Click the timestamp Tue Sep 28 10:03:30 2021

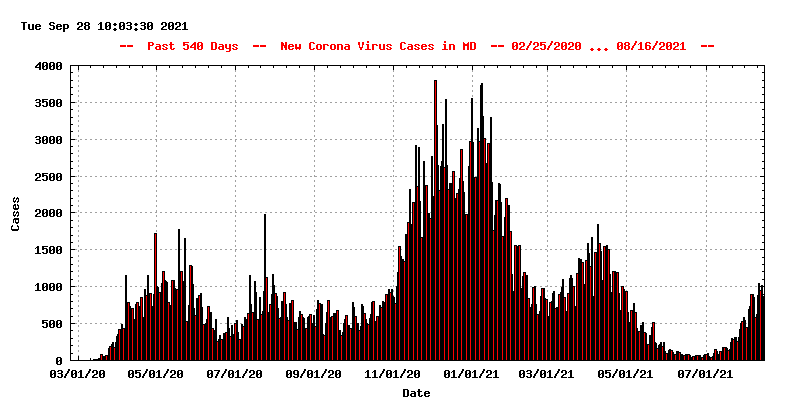tap(104, 26)
